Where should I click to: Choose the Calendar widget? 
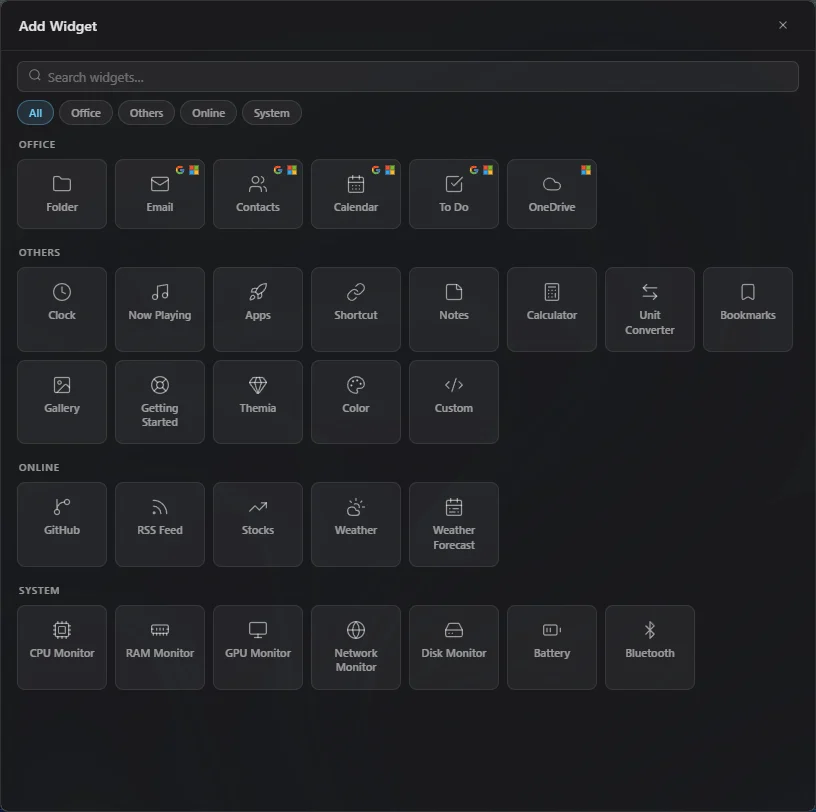point(356,194)
